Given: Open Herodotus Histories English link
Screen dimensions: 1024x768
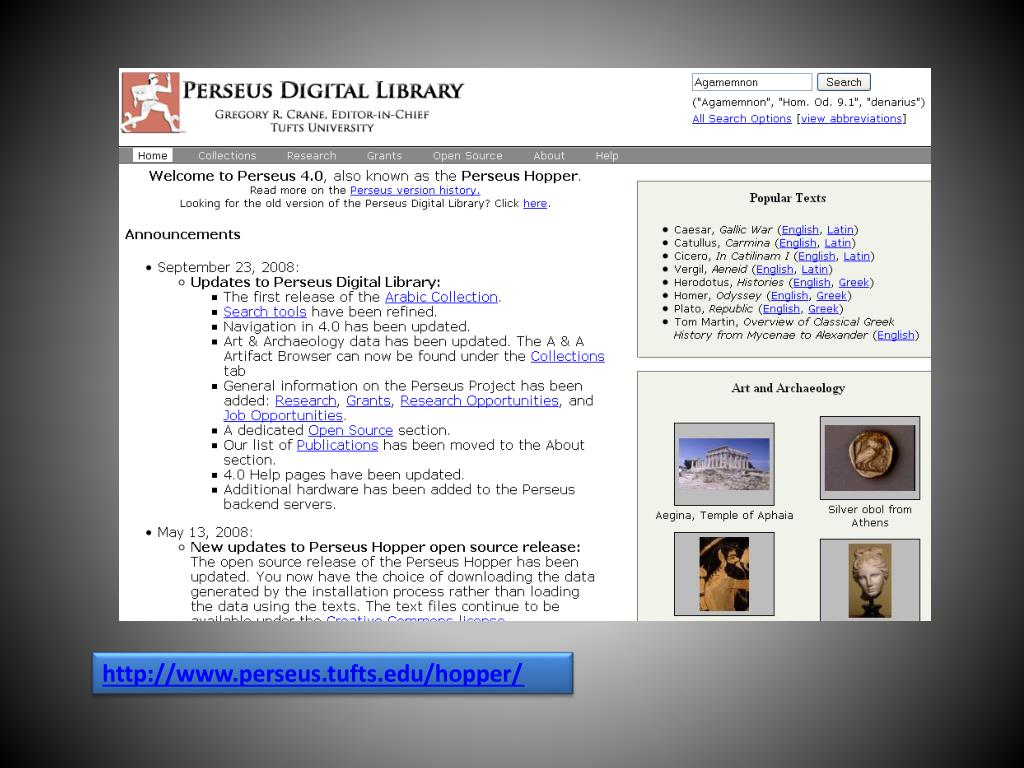Looking at the screenshot, I should [812, 282].
